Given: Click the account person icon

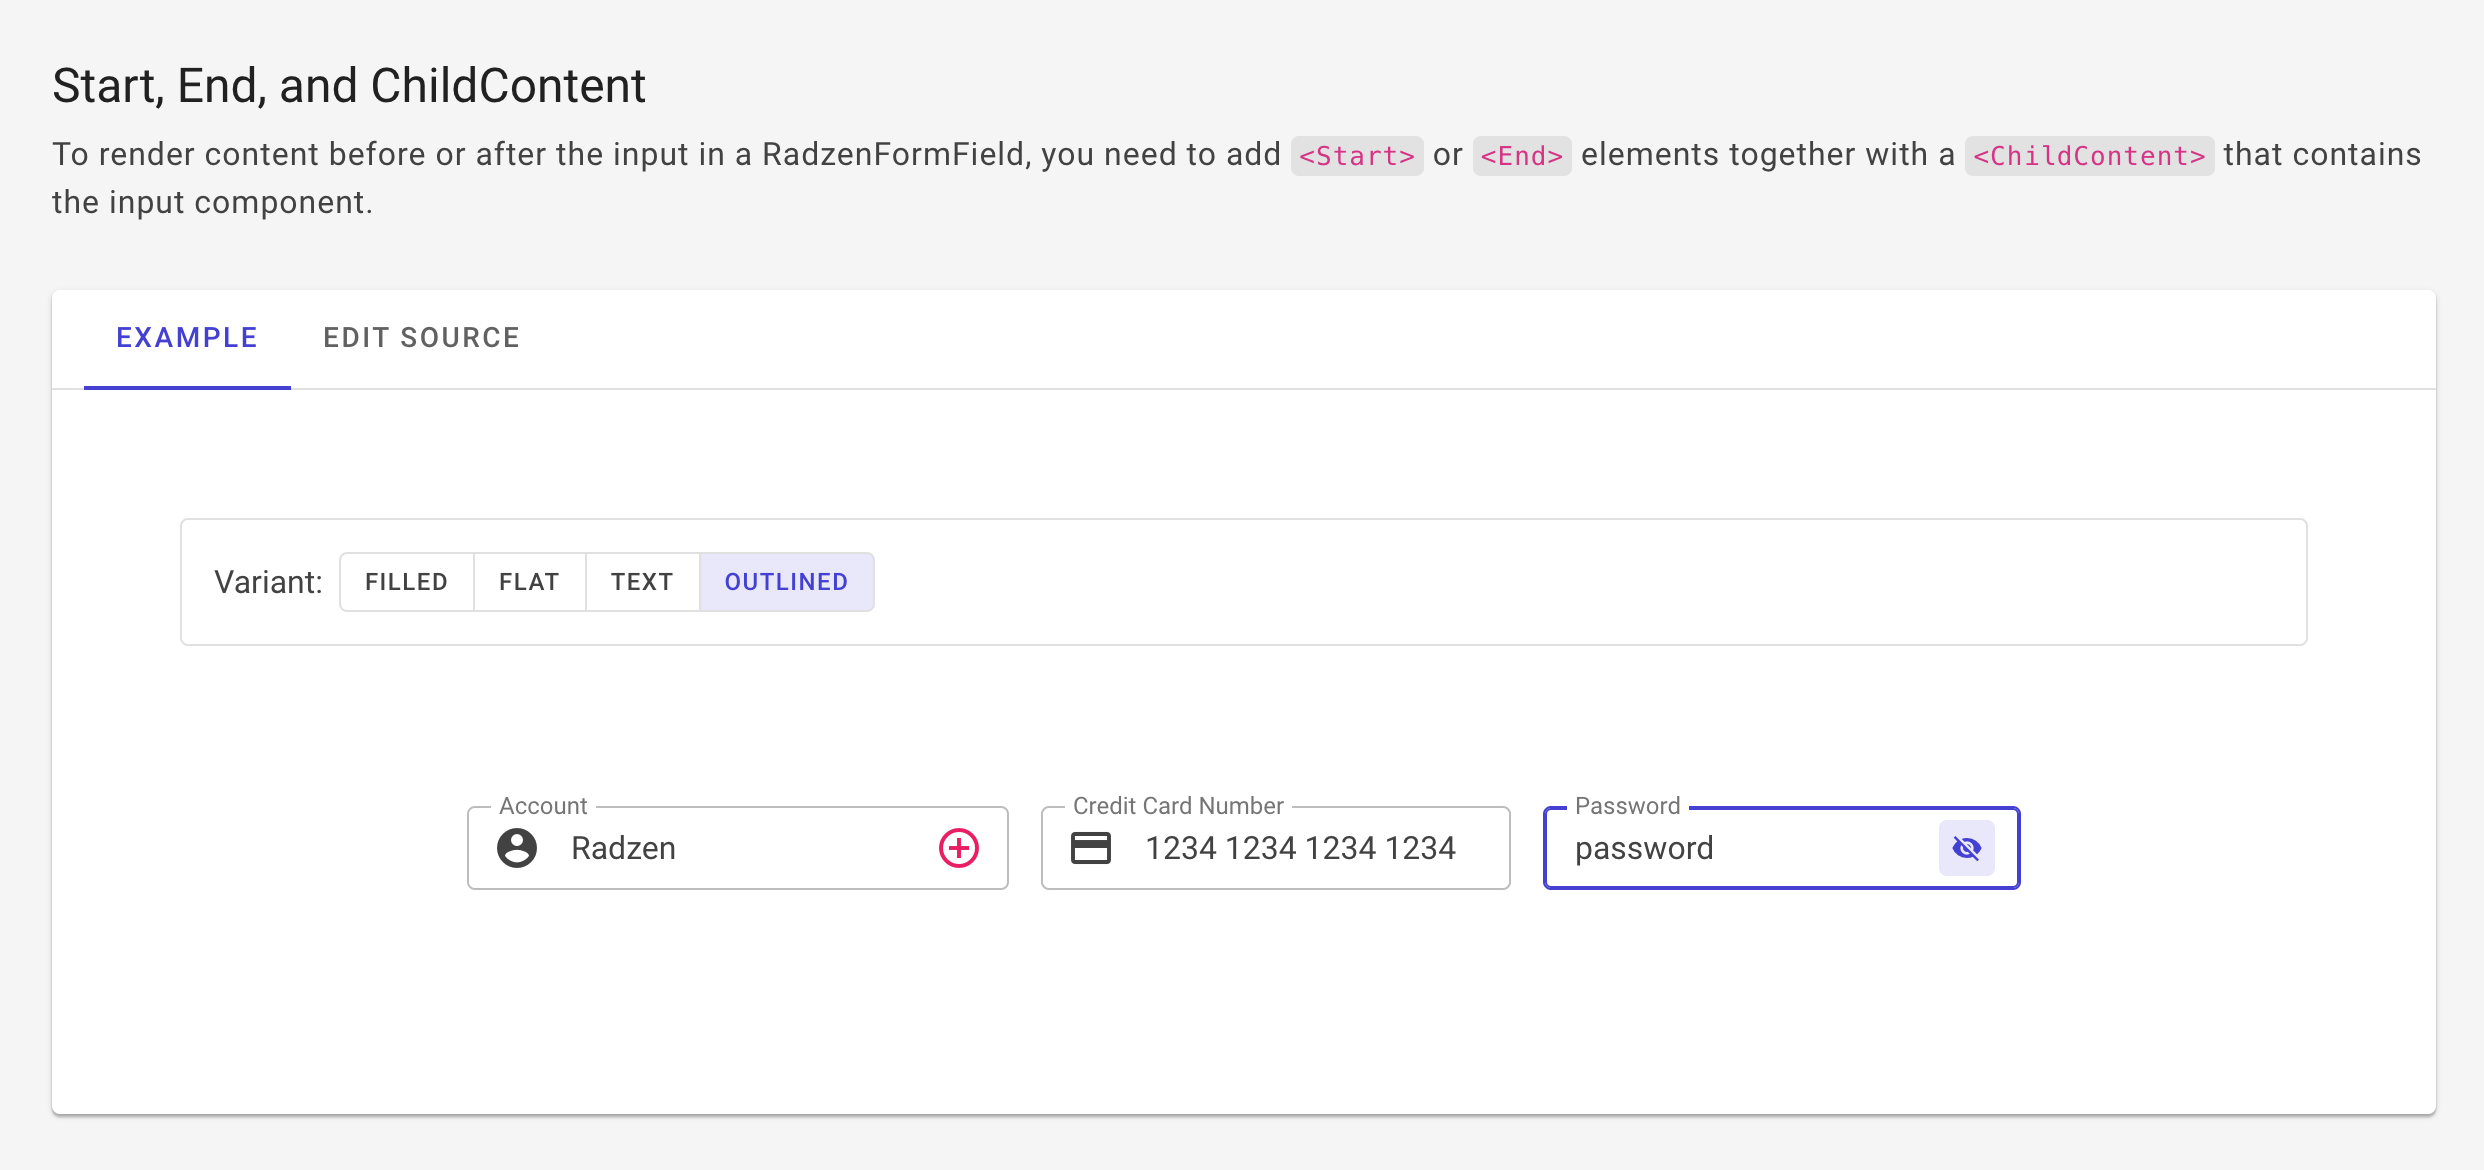Looking at the screenshot, I should coord(517,848).
